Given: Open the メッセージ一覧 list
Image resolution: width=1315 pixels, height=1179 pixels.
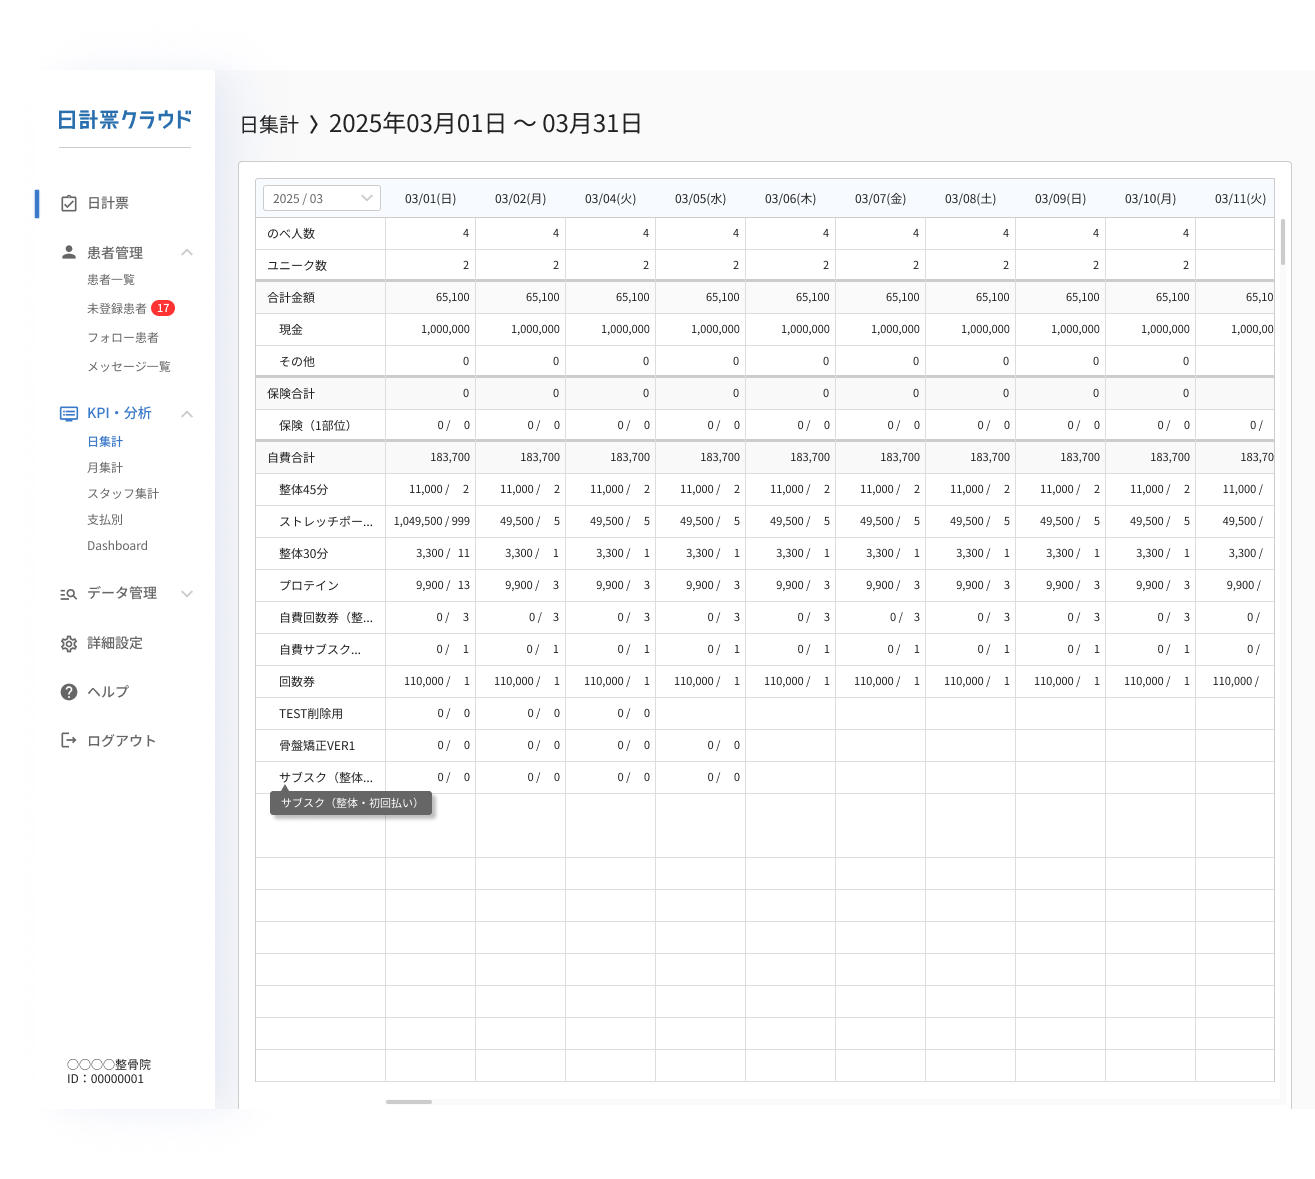Looking at the screenshot, I should tap(126, 366).
